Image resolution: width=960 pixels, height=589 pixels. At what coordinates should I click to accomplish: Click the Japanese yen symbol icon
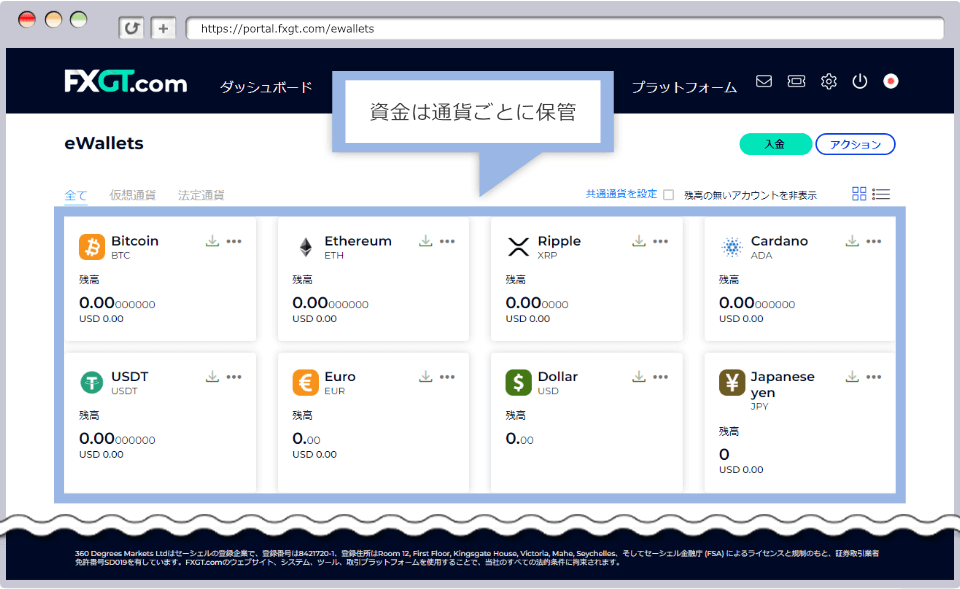[732, 383]
